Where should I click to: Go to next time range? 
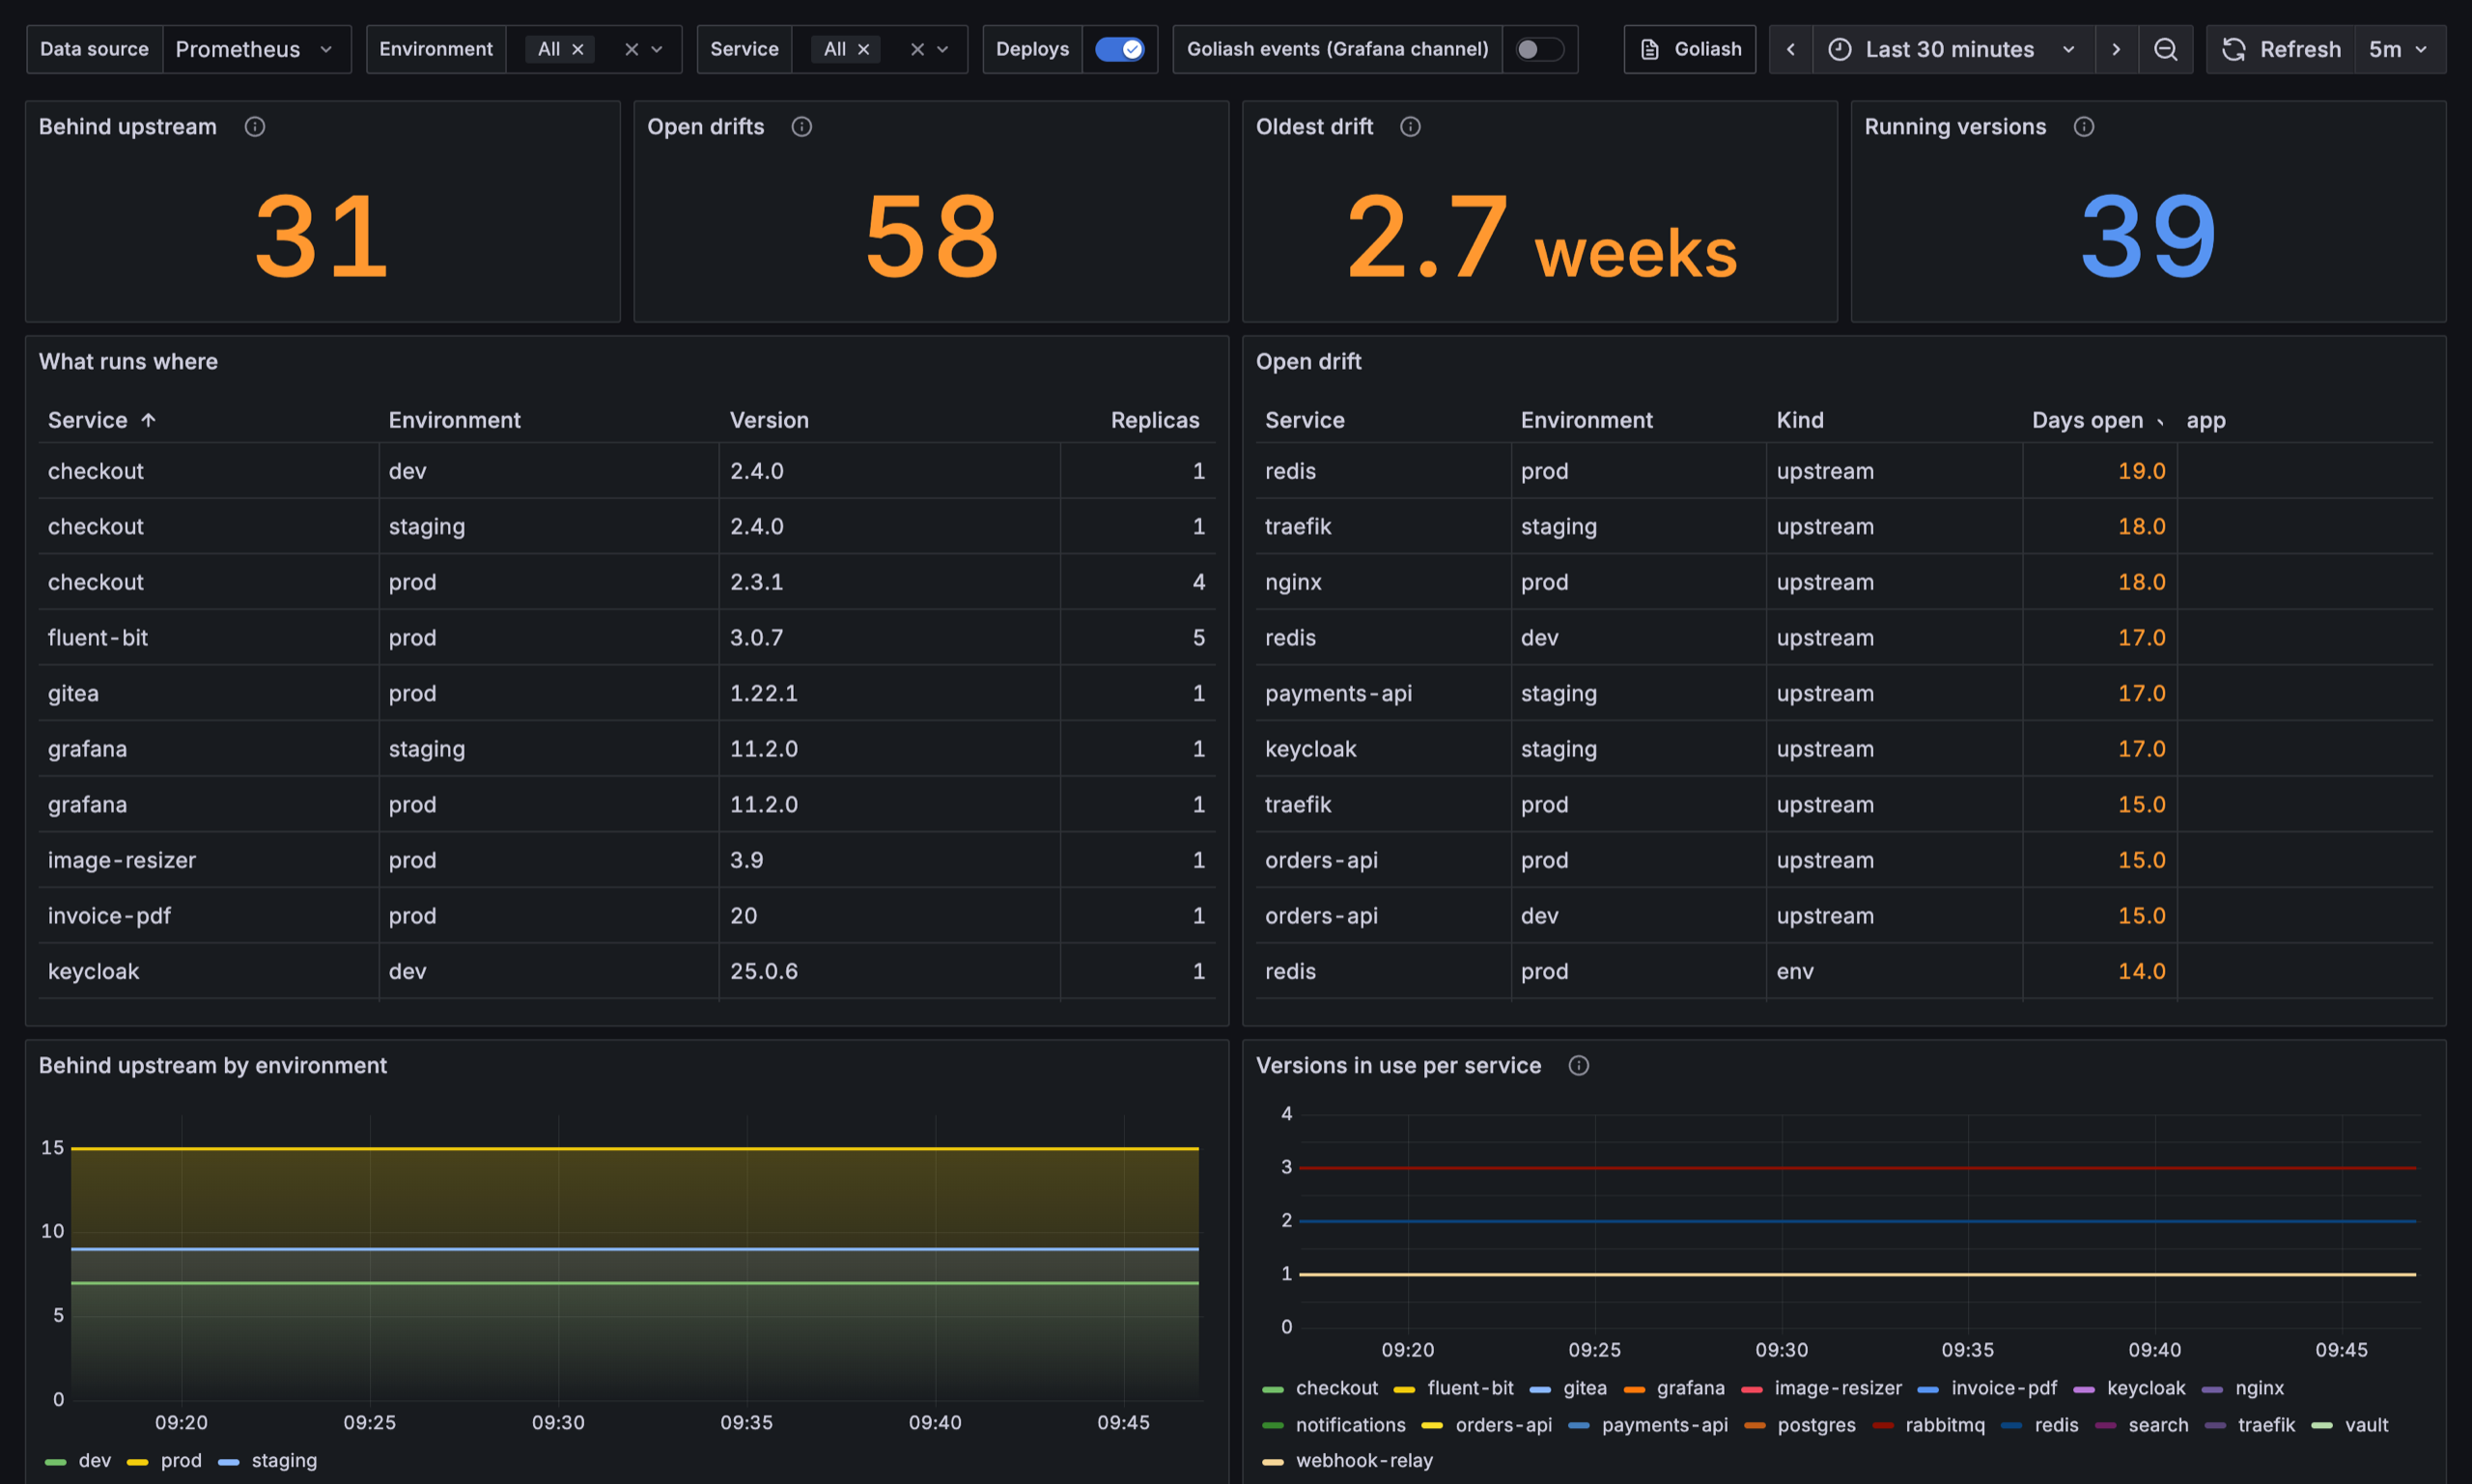2116,49
